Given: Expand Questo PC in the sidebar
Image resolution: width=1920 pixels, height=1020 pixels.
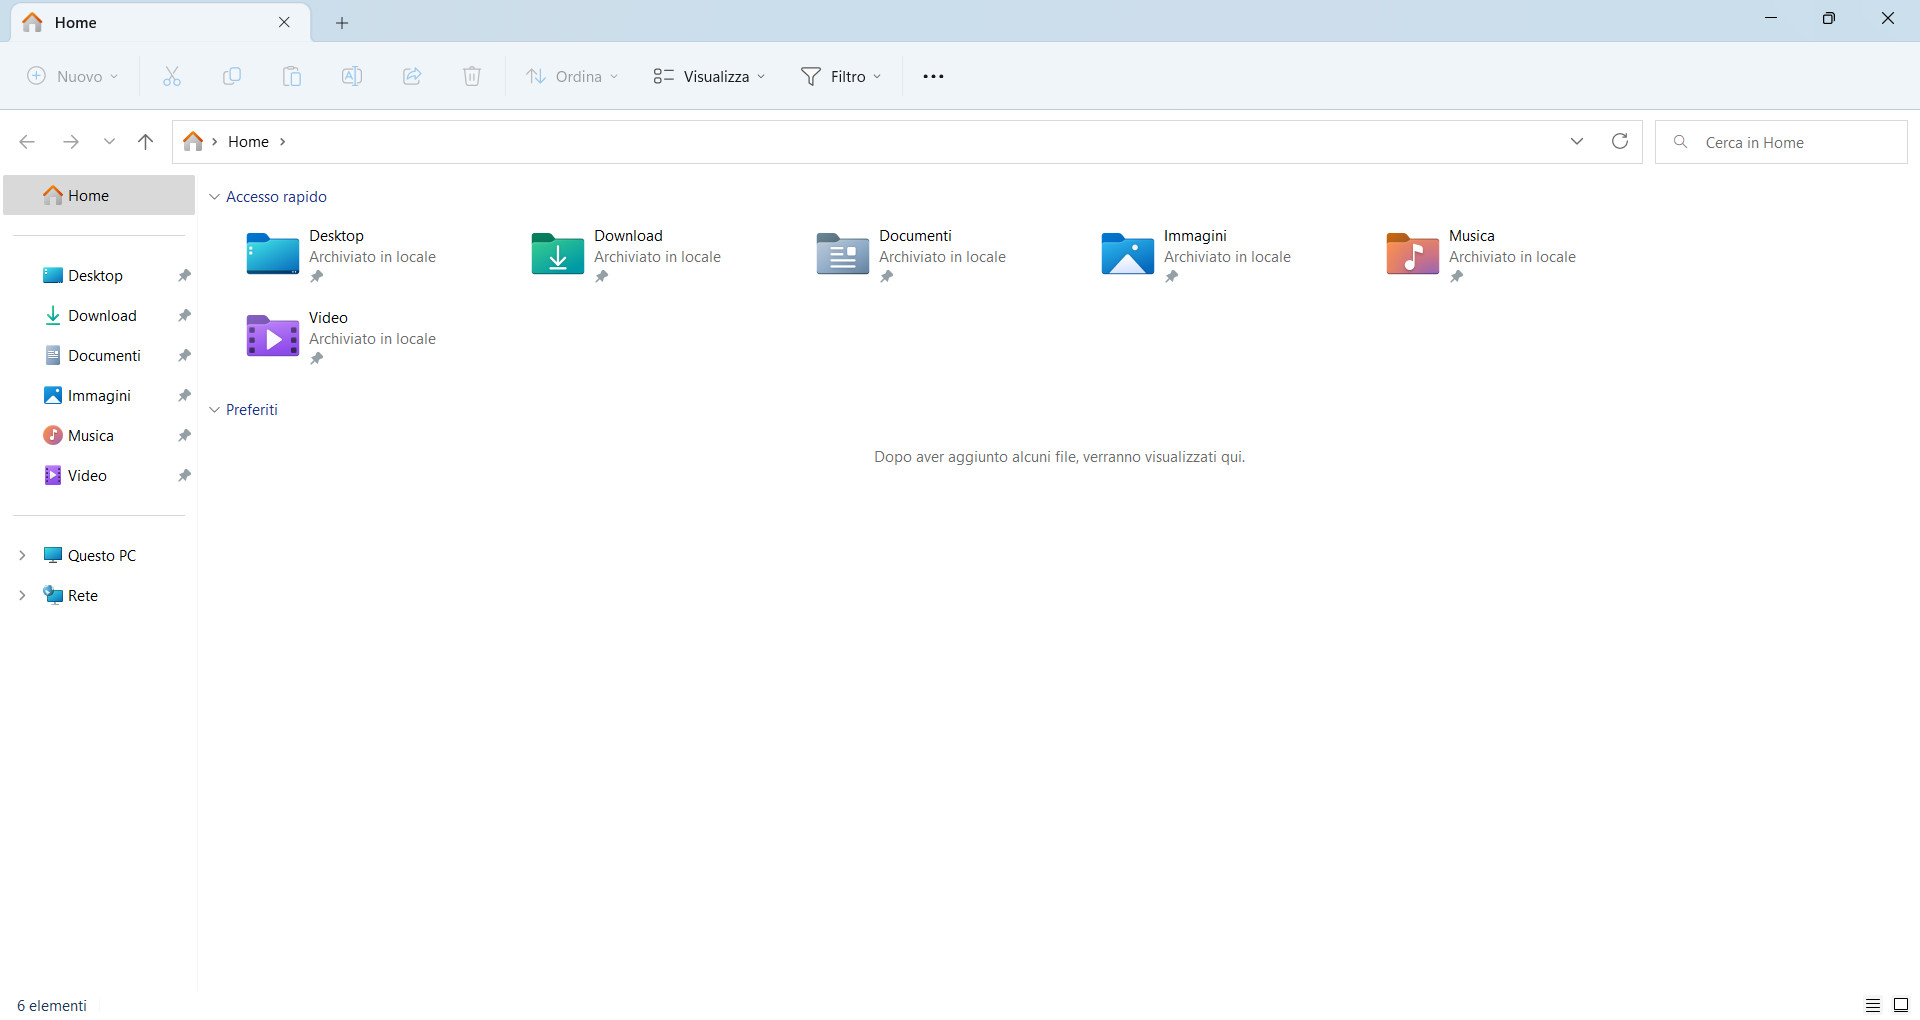Looking at the screenshot, I should (x=22, y=555).
